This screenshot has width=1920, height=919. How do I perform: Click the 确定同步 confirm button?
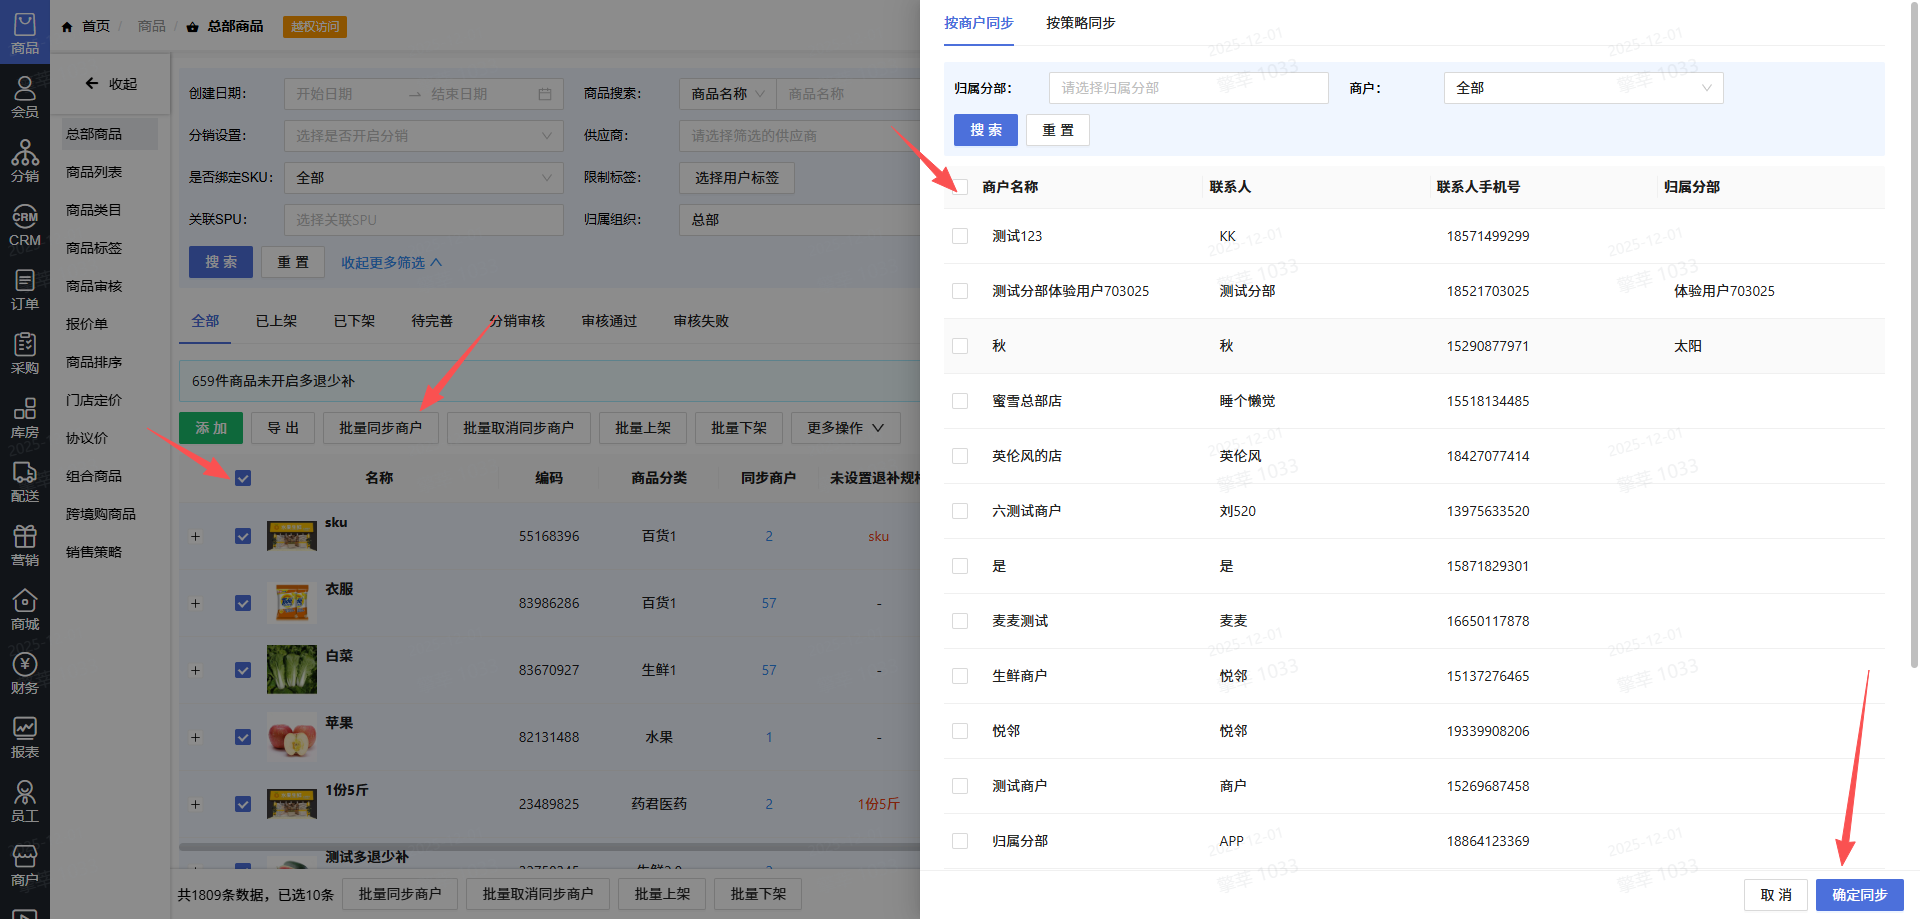(x=1859, y=895)
